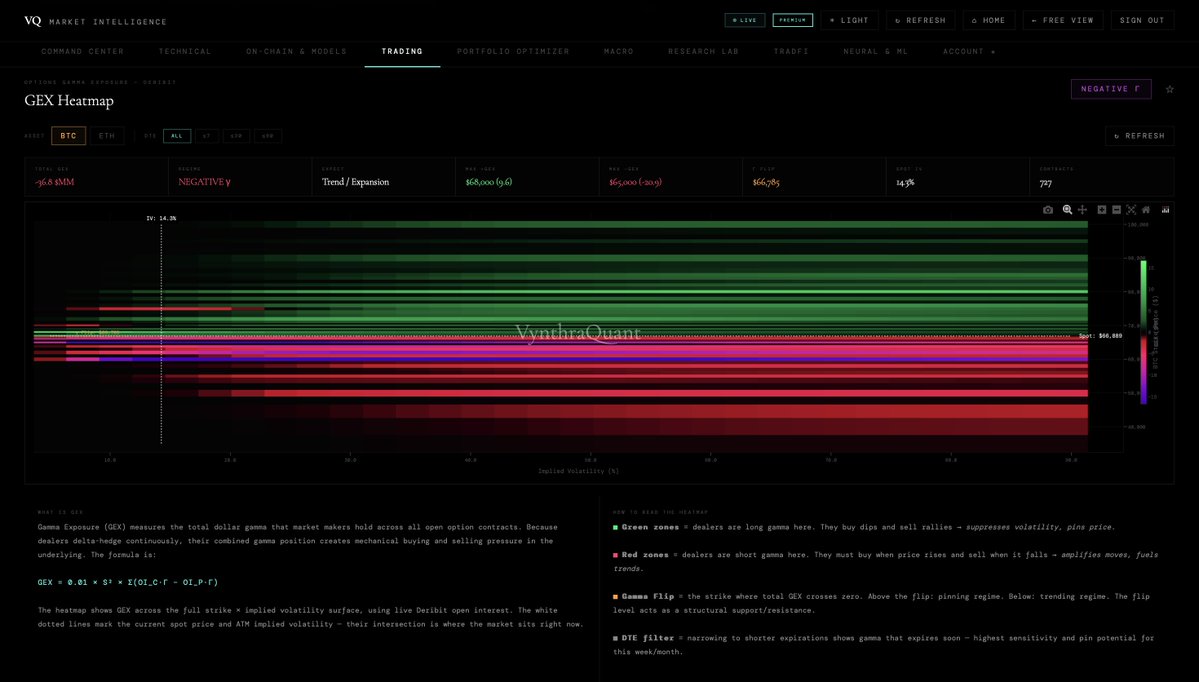Click the PREMIUM badge

[792, 21]
